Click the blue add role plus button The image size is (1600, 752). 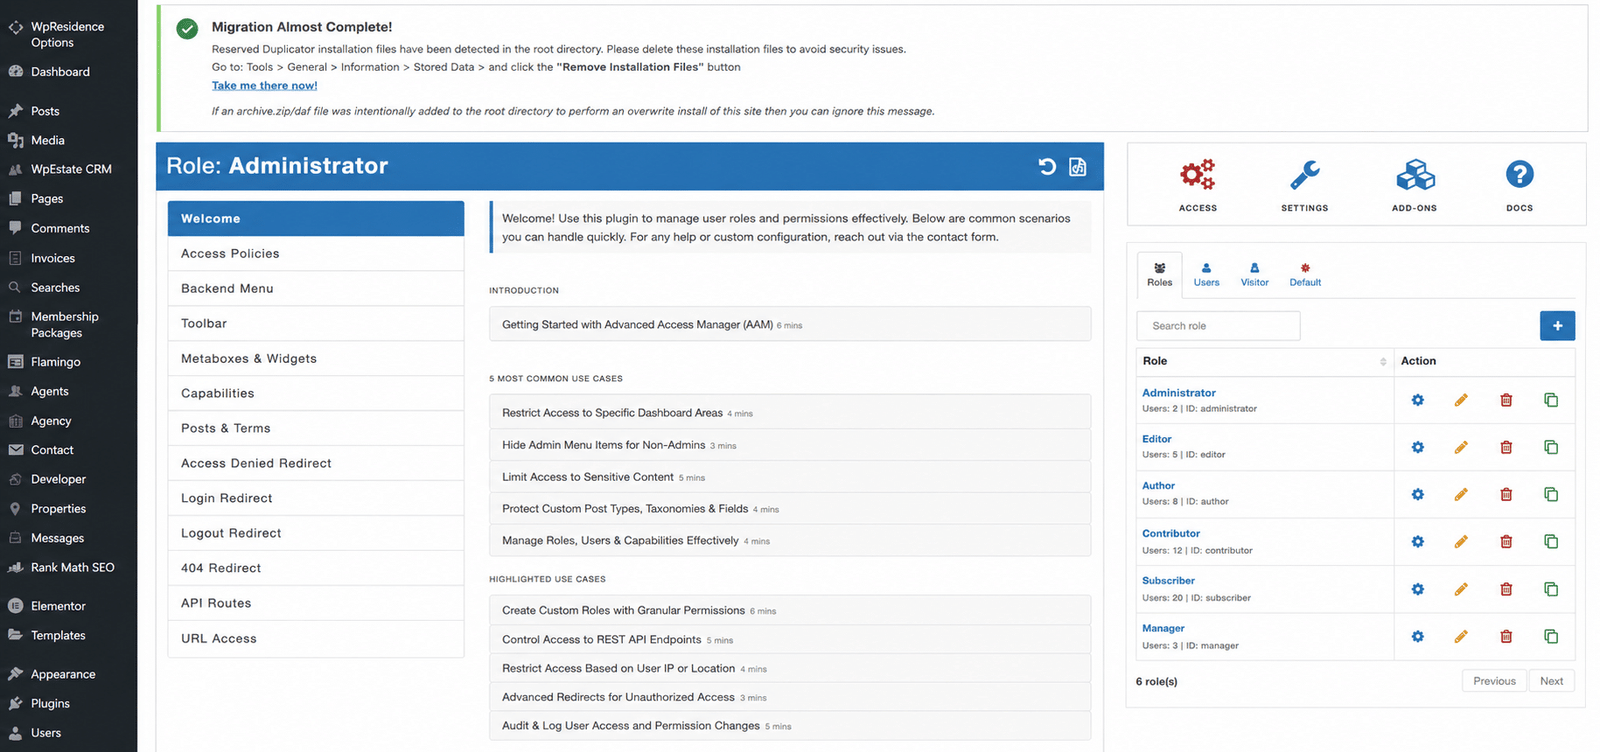click(1557, 326)
